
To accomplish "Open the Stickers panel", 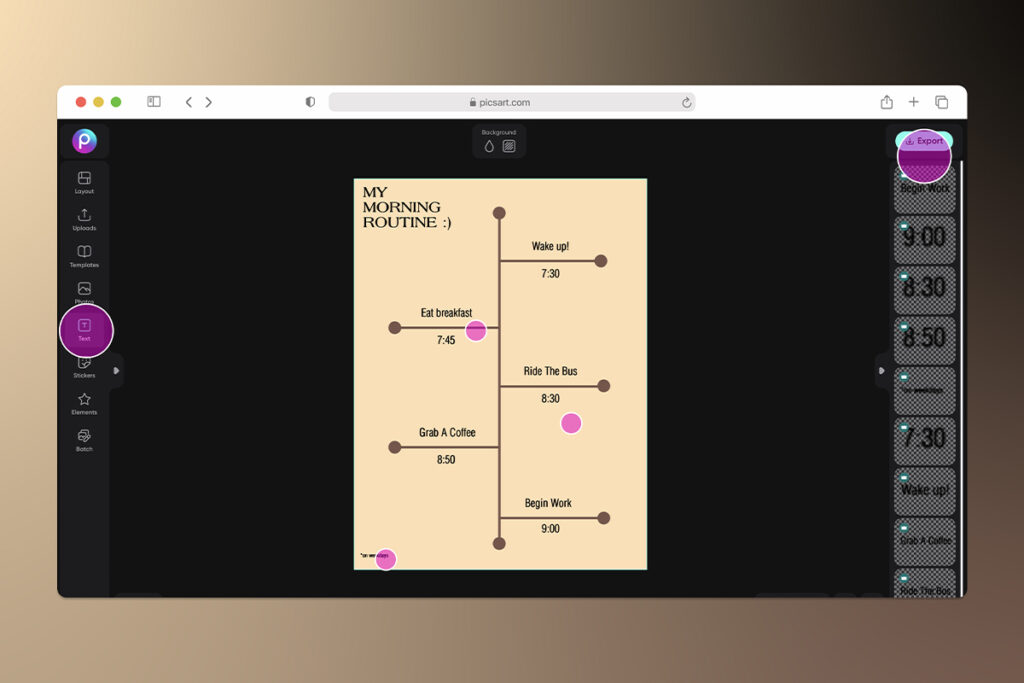I will point(84,365).
